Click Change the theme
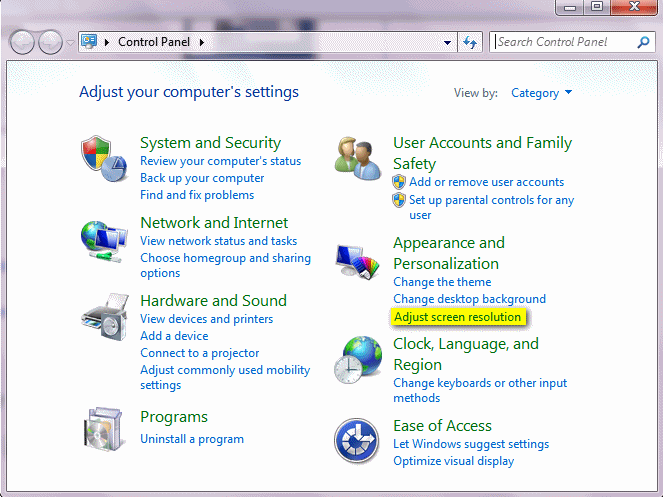Viewport: 663px width, 497px height. [x=442, y=282]
